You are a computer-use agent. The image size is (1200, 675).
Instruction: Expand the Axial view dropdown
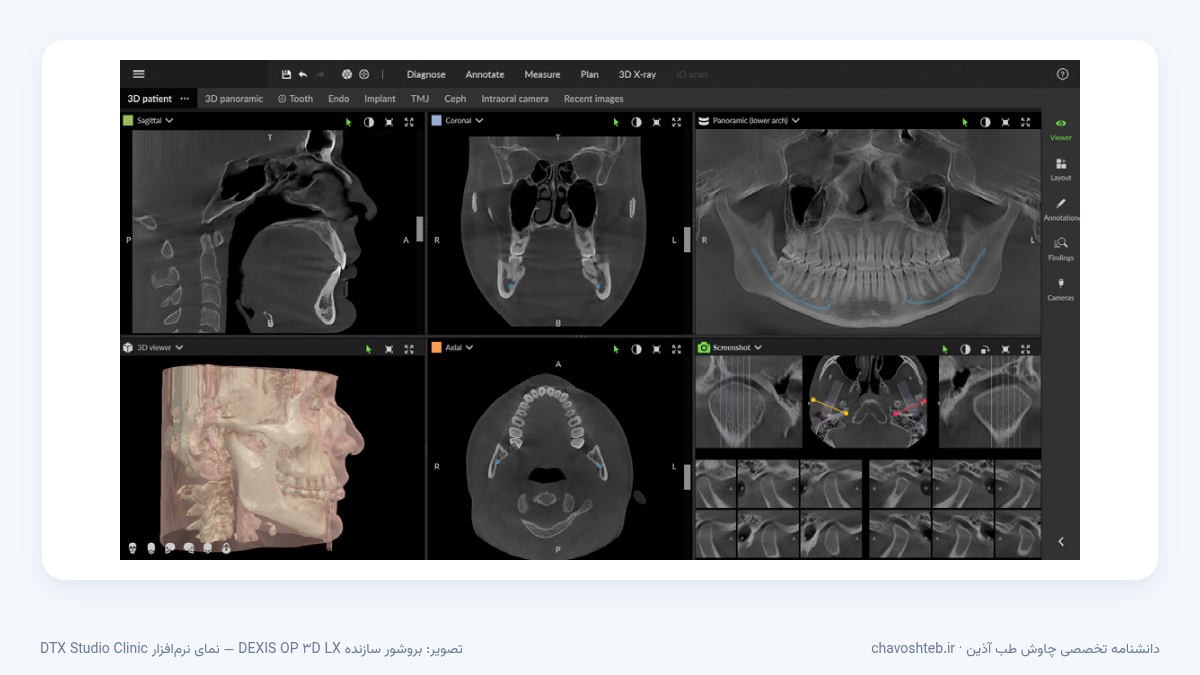click(469, 347)
